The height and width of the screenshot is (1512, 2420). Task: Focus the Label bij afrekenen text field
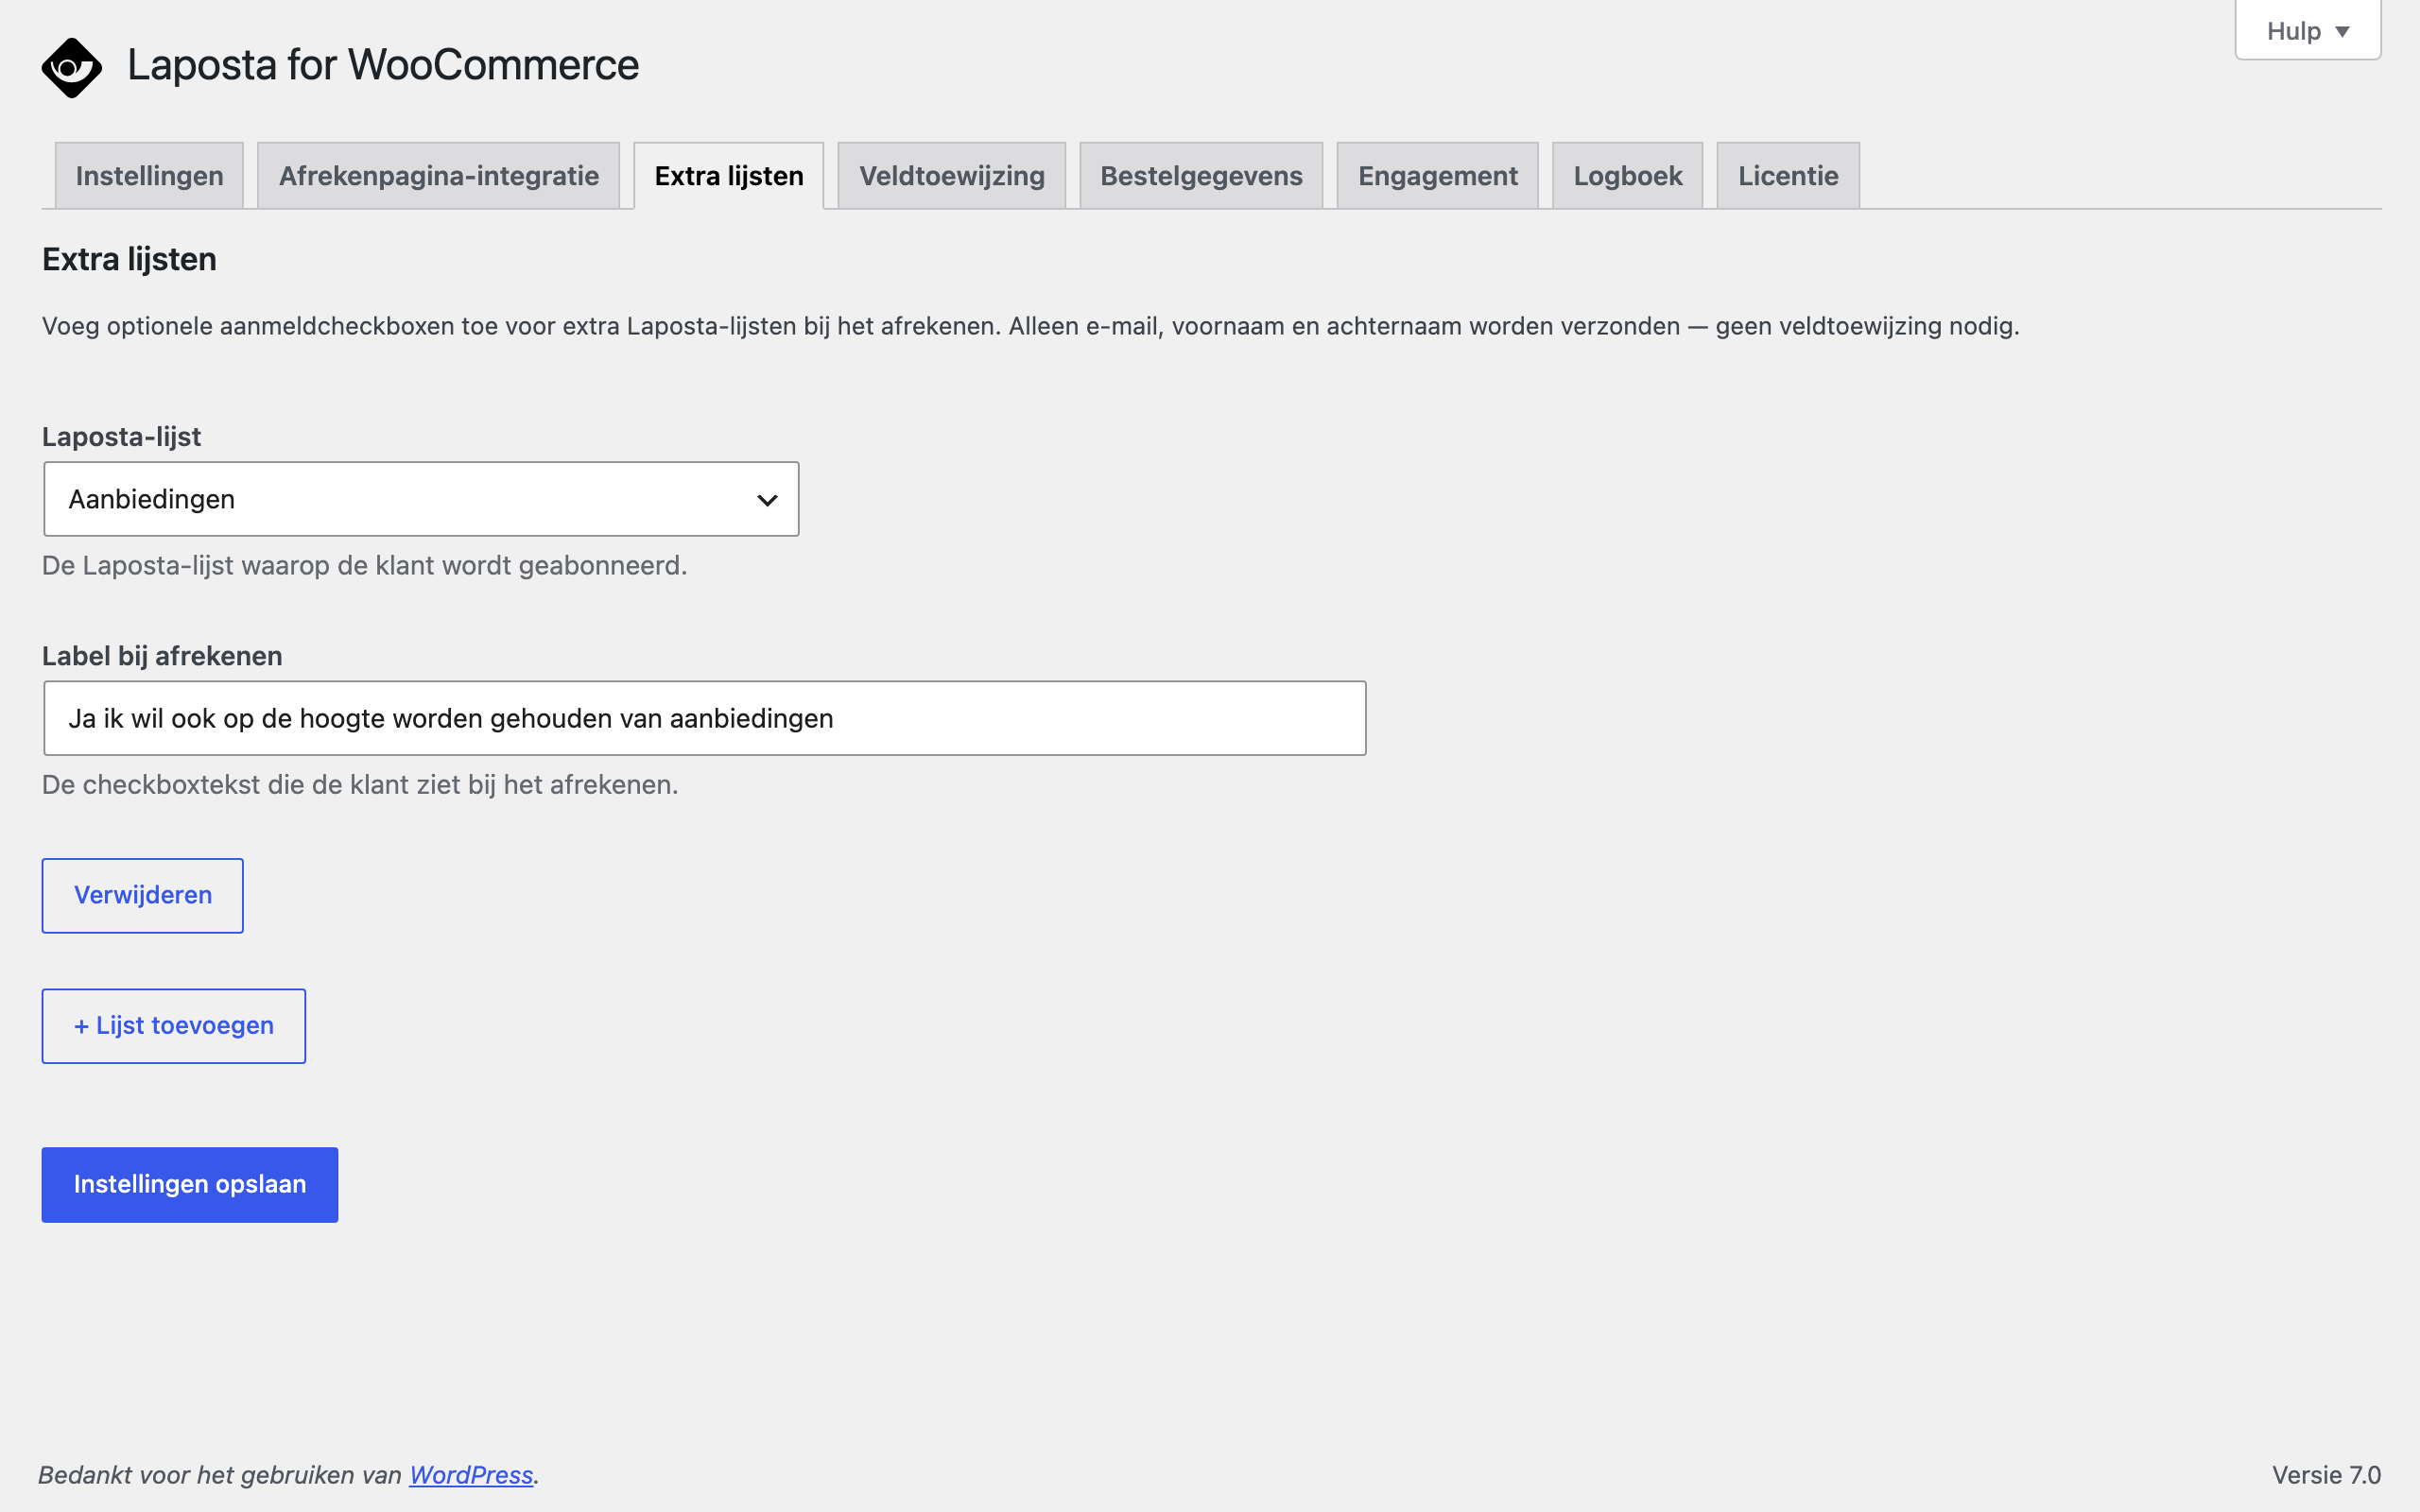point(705,718)
